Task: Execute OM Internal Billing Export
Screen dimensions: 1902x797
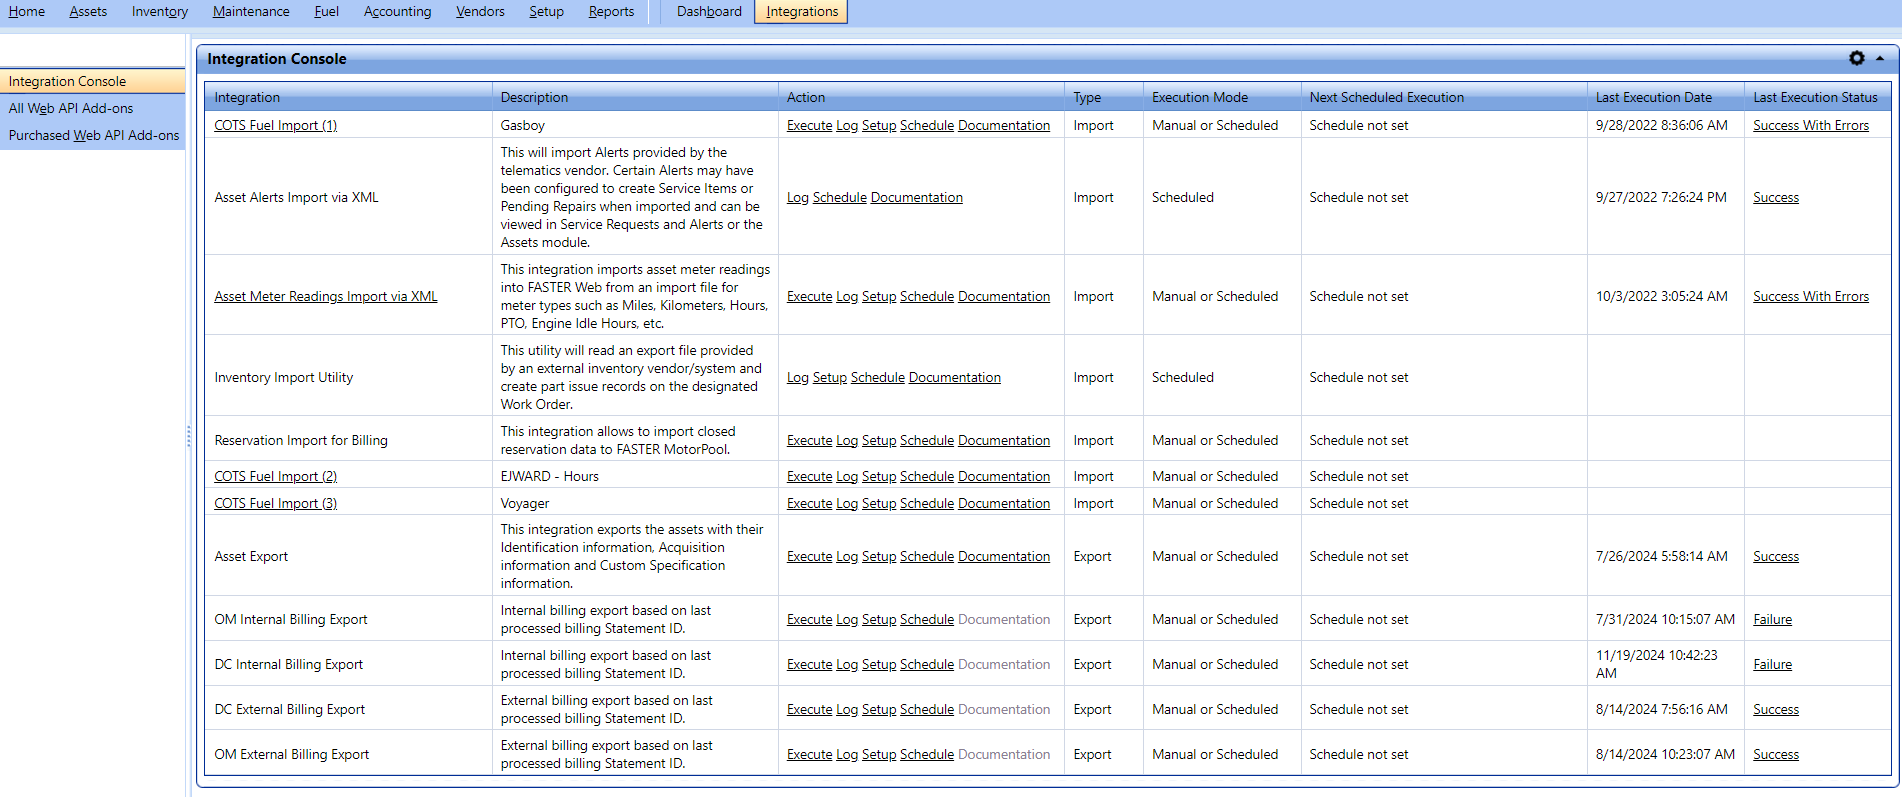Action: point(809,619)
